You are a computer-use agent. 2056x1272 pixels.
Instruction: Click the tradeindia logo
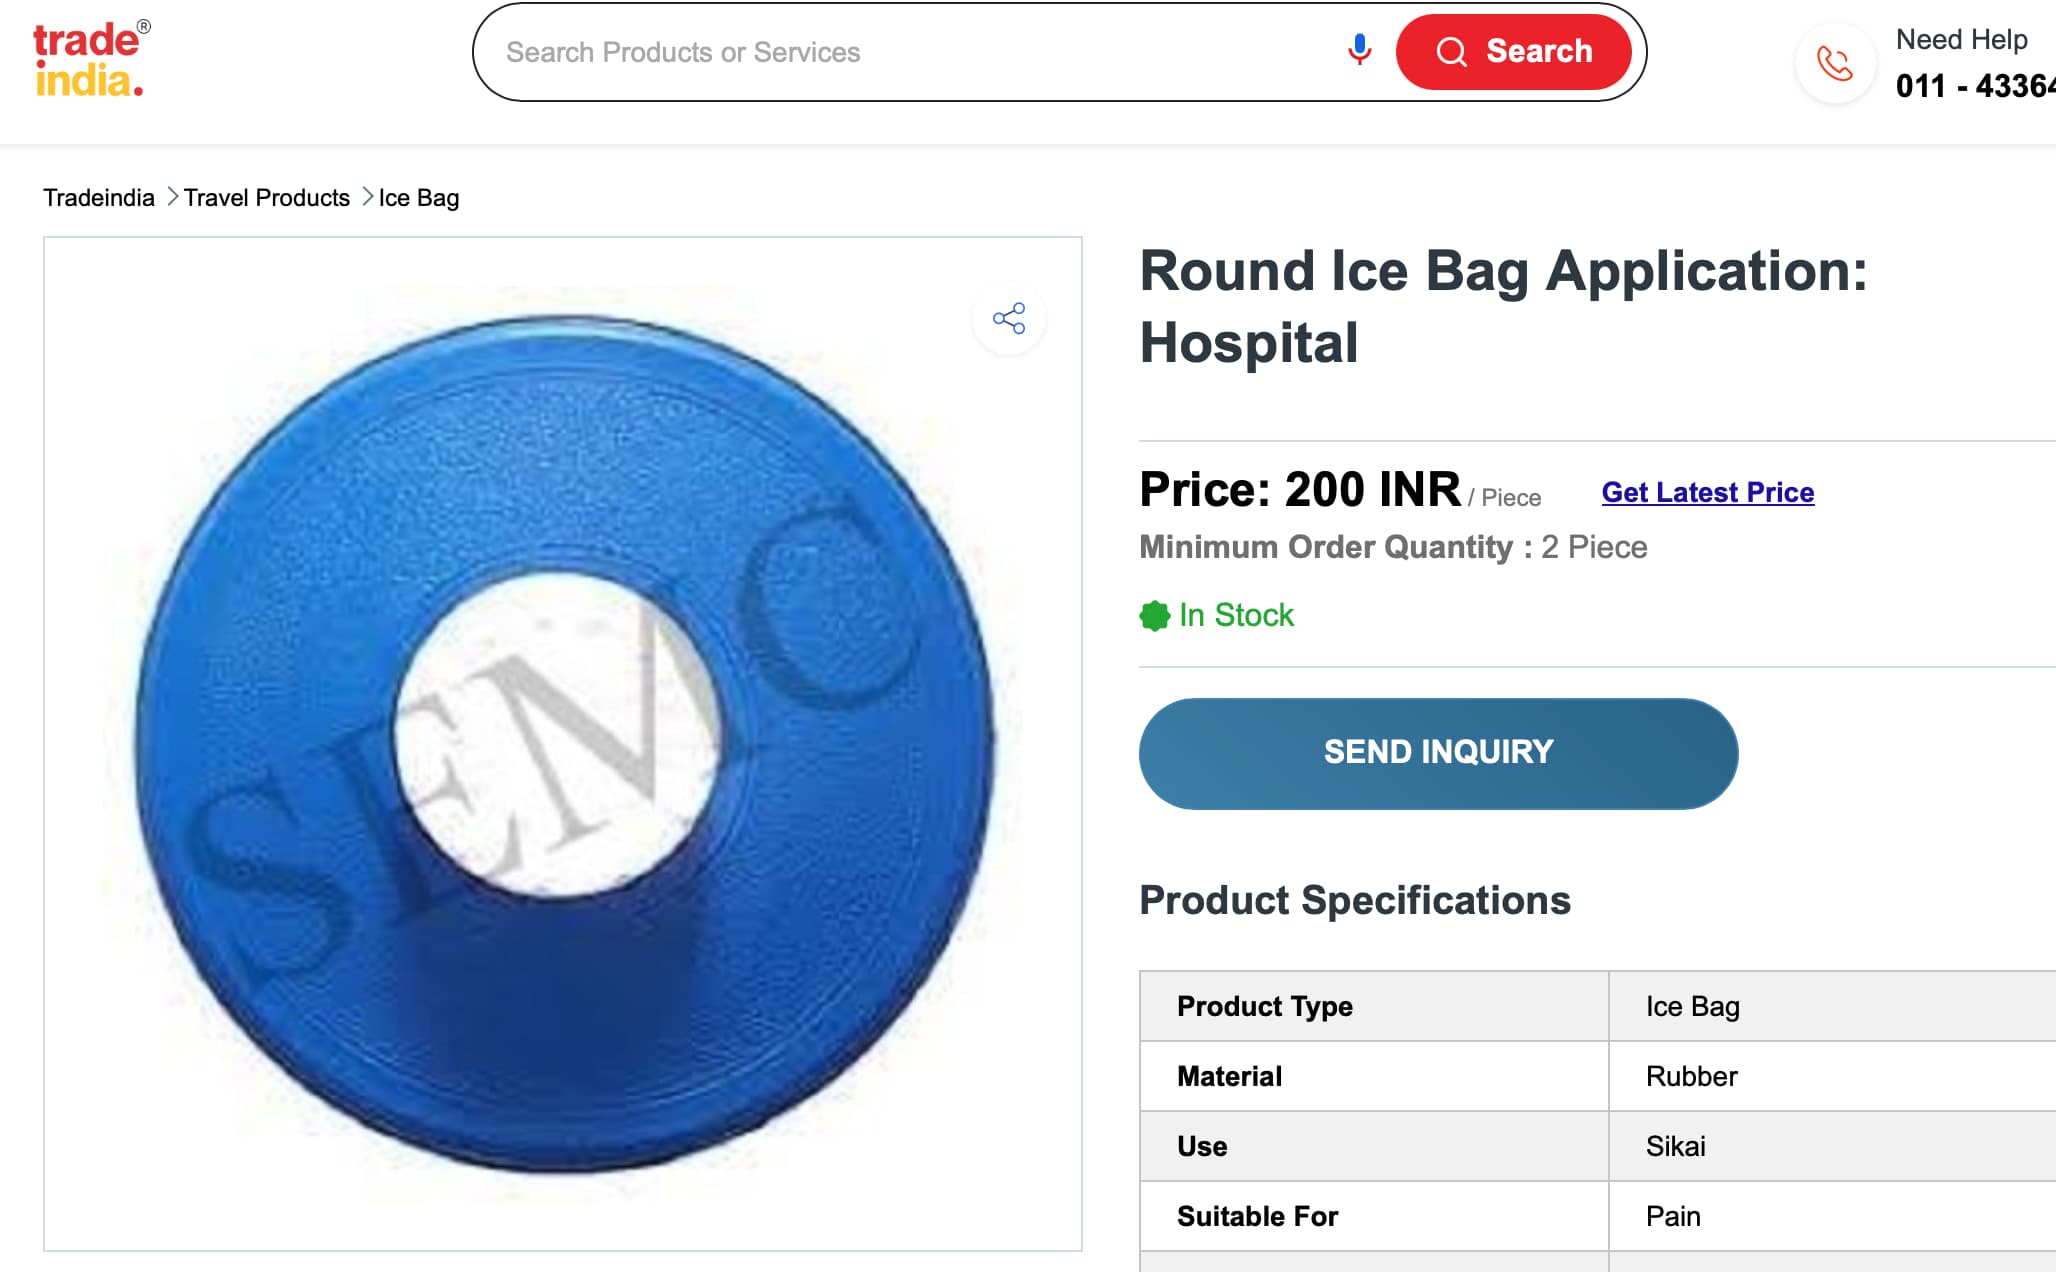click(91, 59)
